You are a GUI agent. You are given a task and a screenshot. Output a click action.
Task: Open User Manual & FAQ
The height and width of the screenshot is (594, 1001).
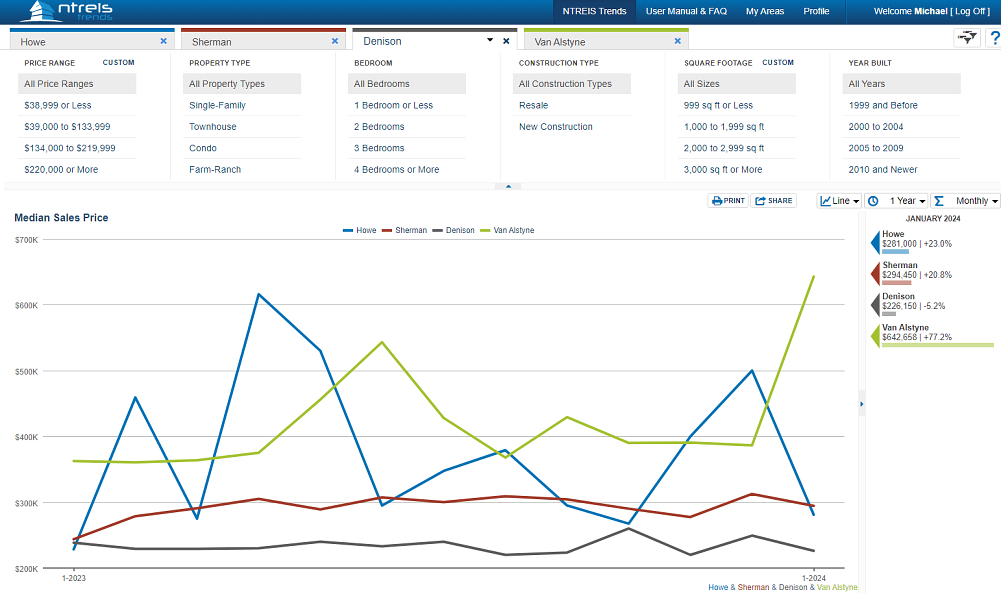pyautogui.click(x=686, y=11)
